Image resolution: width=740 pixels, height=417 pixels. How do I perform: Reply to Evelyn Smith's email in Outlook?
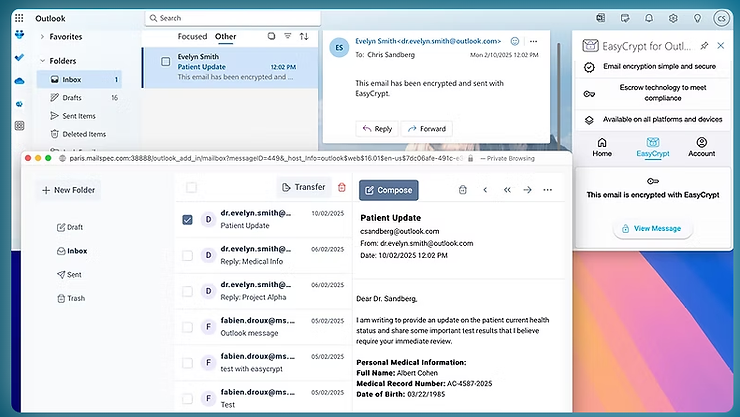[x=377, y=129]
